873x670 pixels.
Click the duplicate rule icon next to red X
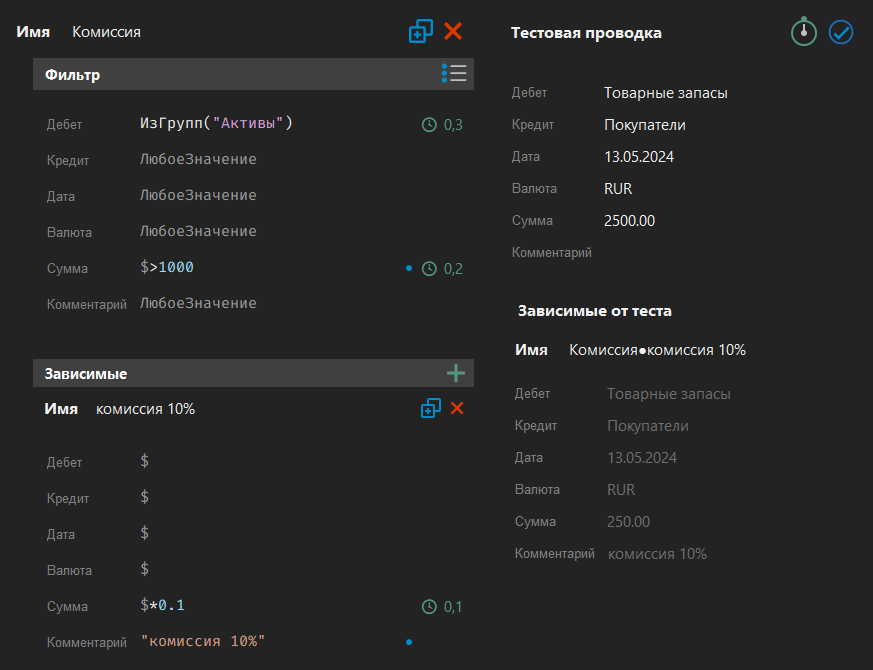tap(420, 31)
